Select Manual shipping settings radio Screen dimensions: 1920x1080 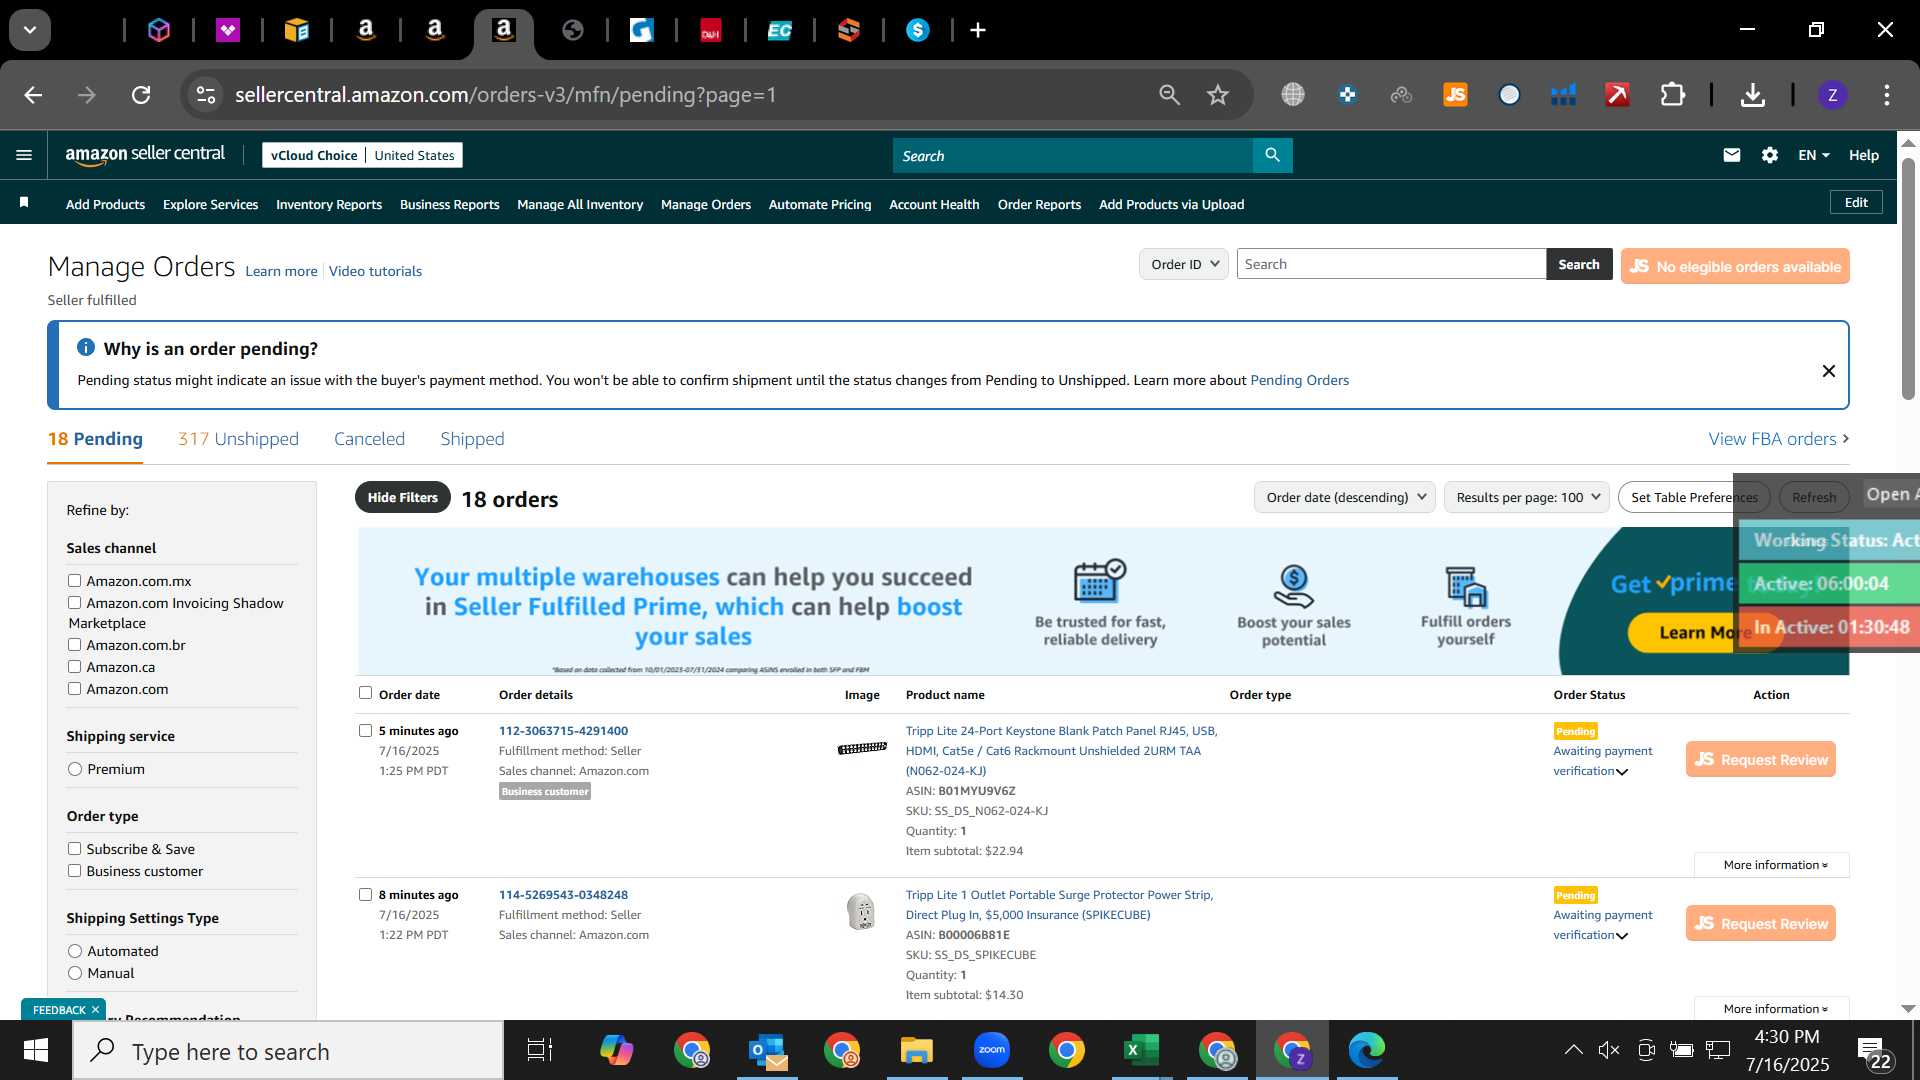pos(75,973)
